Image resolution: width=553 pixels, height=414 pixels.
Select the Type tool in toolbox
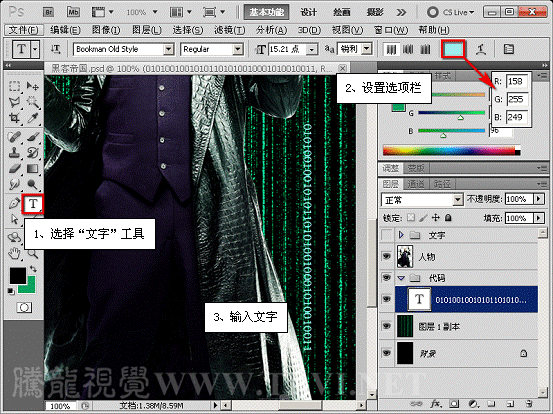[33, 203]
